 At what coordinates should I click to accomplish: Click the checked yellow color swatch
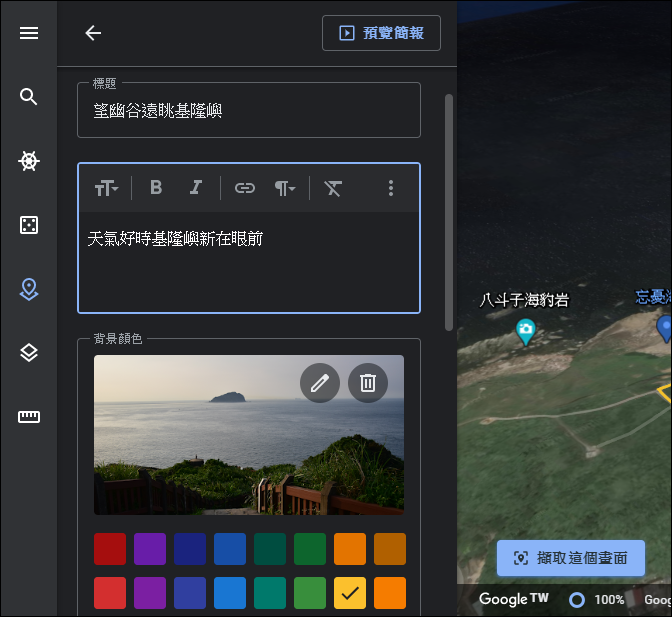(x=350, y=593)
